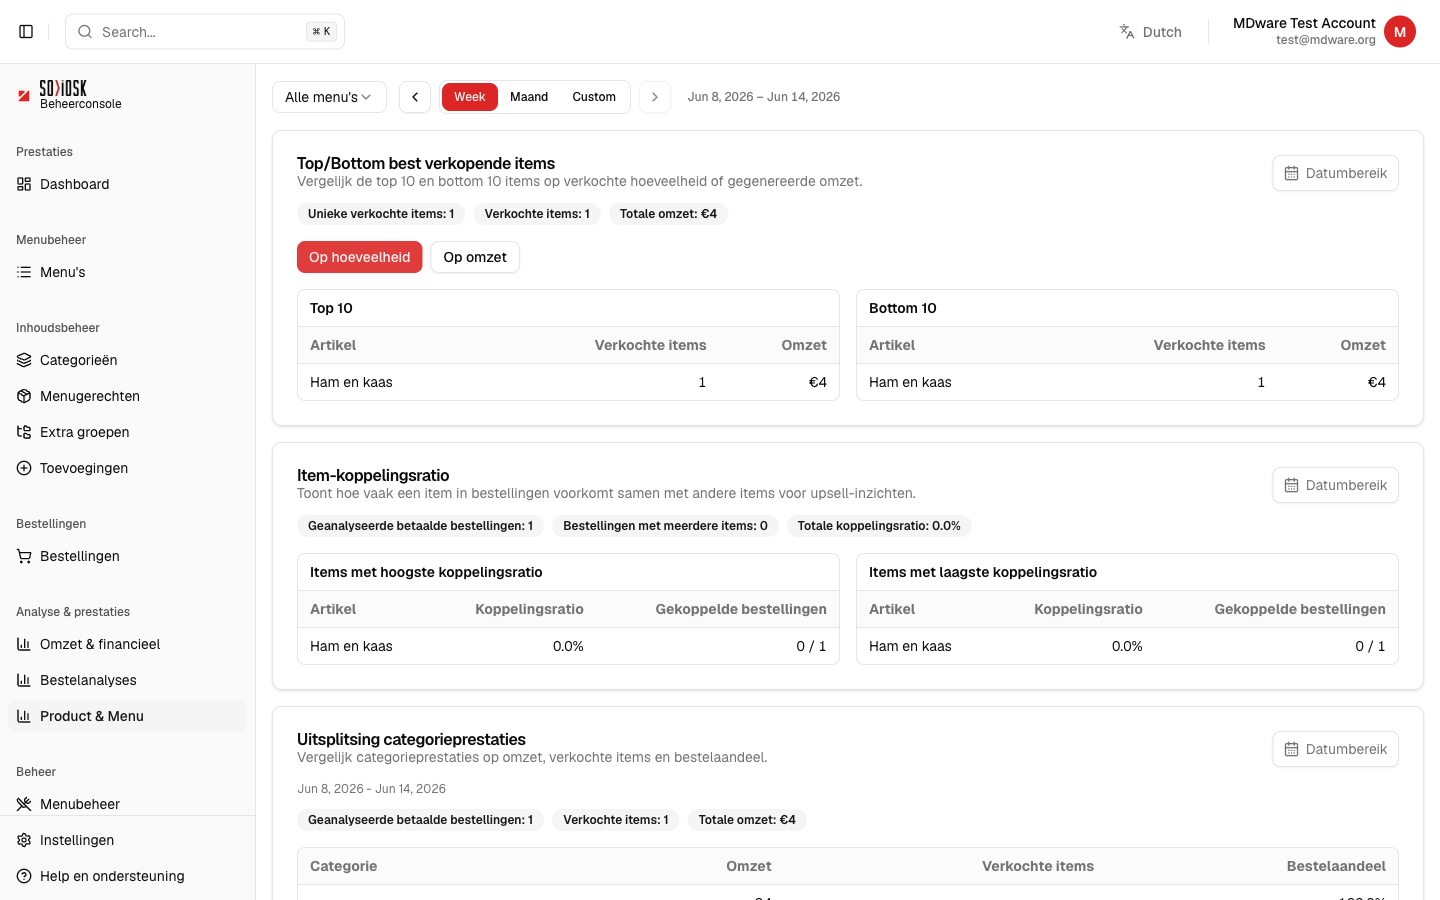Click the Menu's list icon
1440x900 pixels.
click(x=24, y=272)
